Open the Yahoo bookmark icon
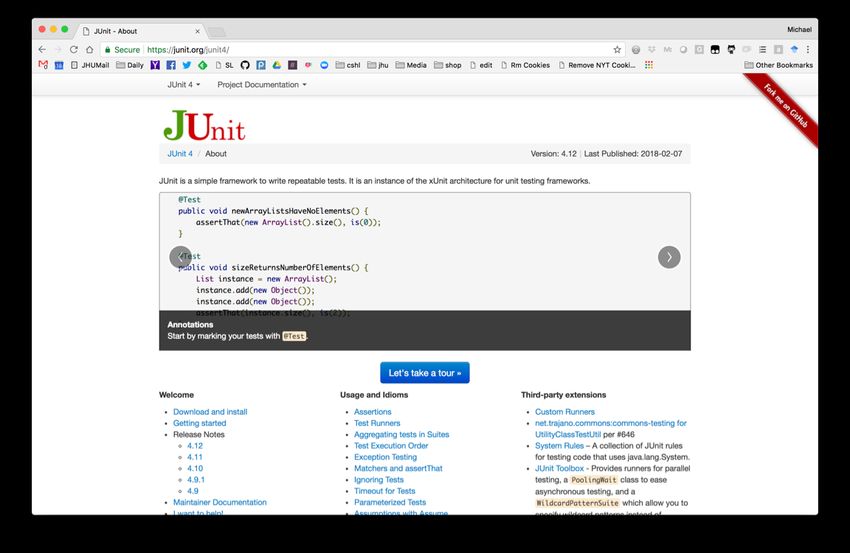 pyautogui.click(x=155, y=65)
